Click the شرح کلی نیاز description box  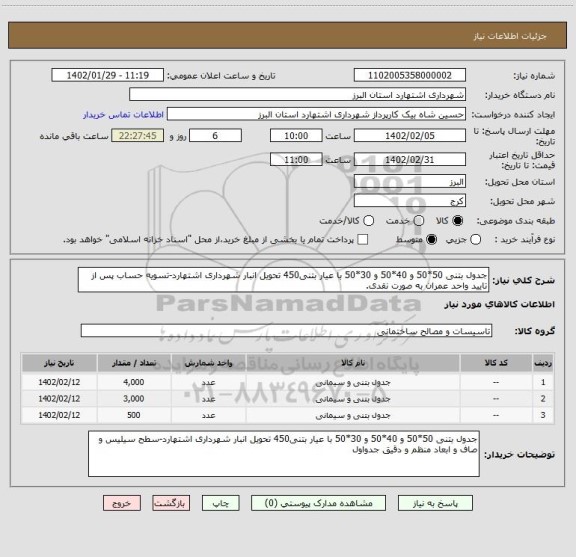click(x=284, y=280)
